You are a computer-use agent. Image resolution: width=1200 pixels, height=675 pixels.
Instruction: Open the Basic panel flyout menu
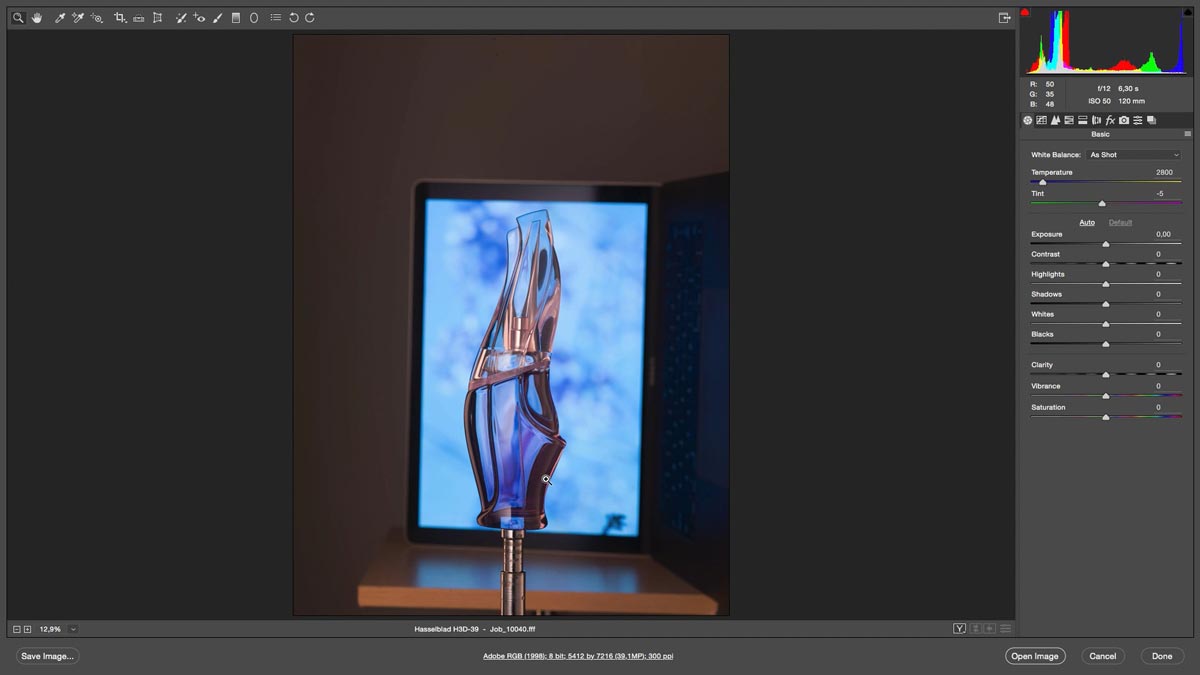1188,134
